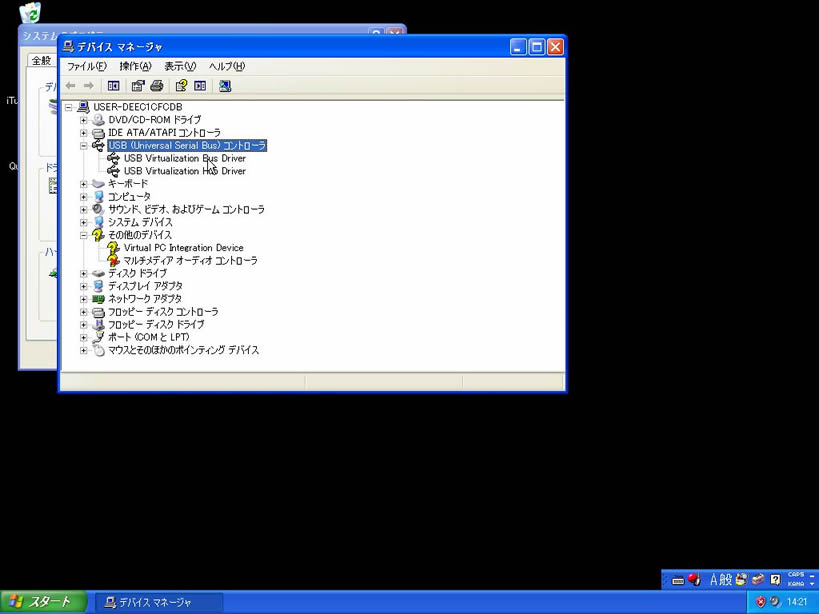
Task: Select USB Virtualization Hub Driver
Action: click(185, 171)
